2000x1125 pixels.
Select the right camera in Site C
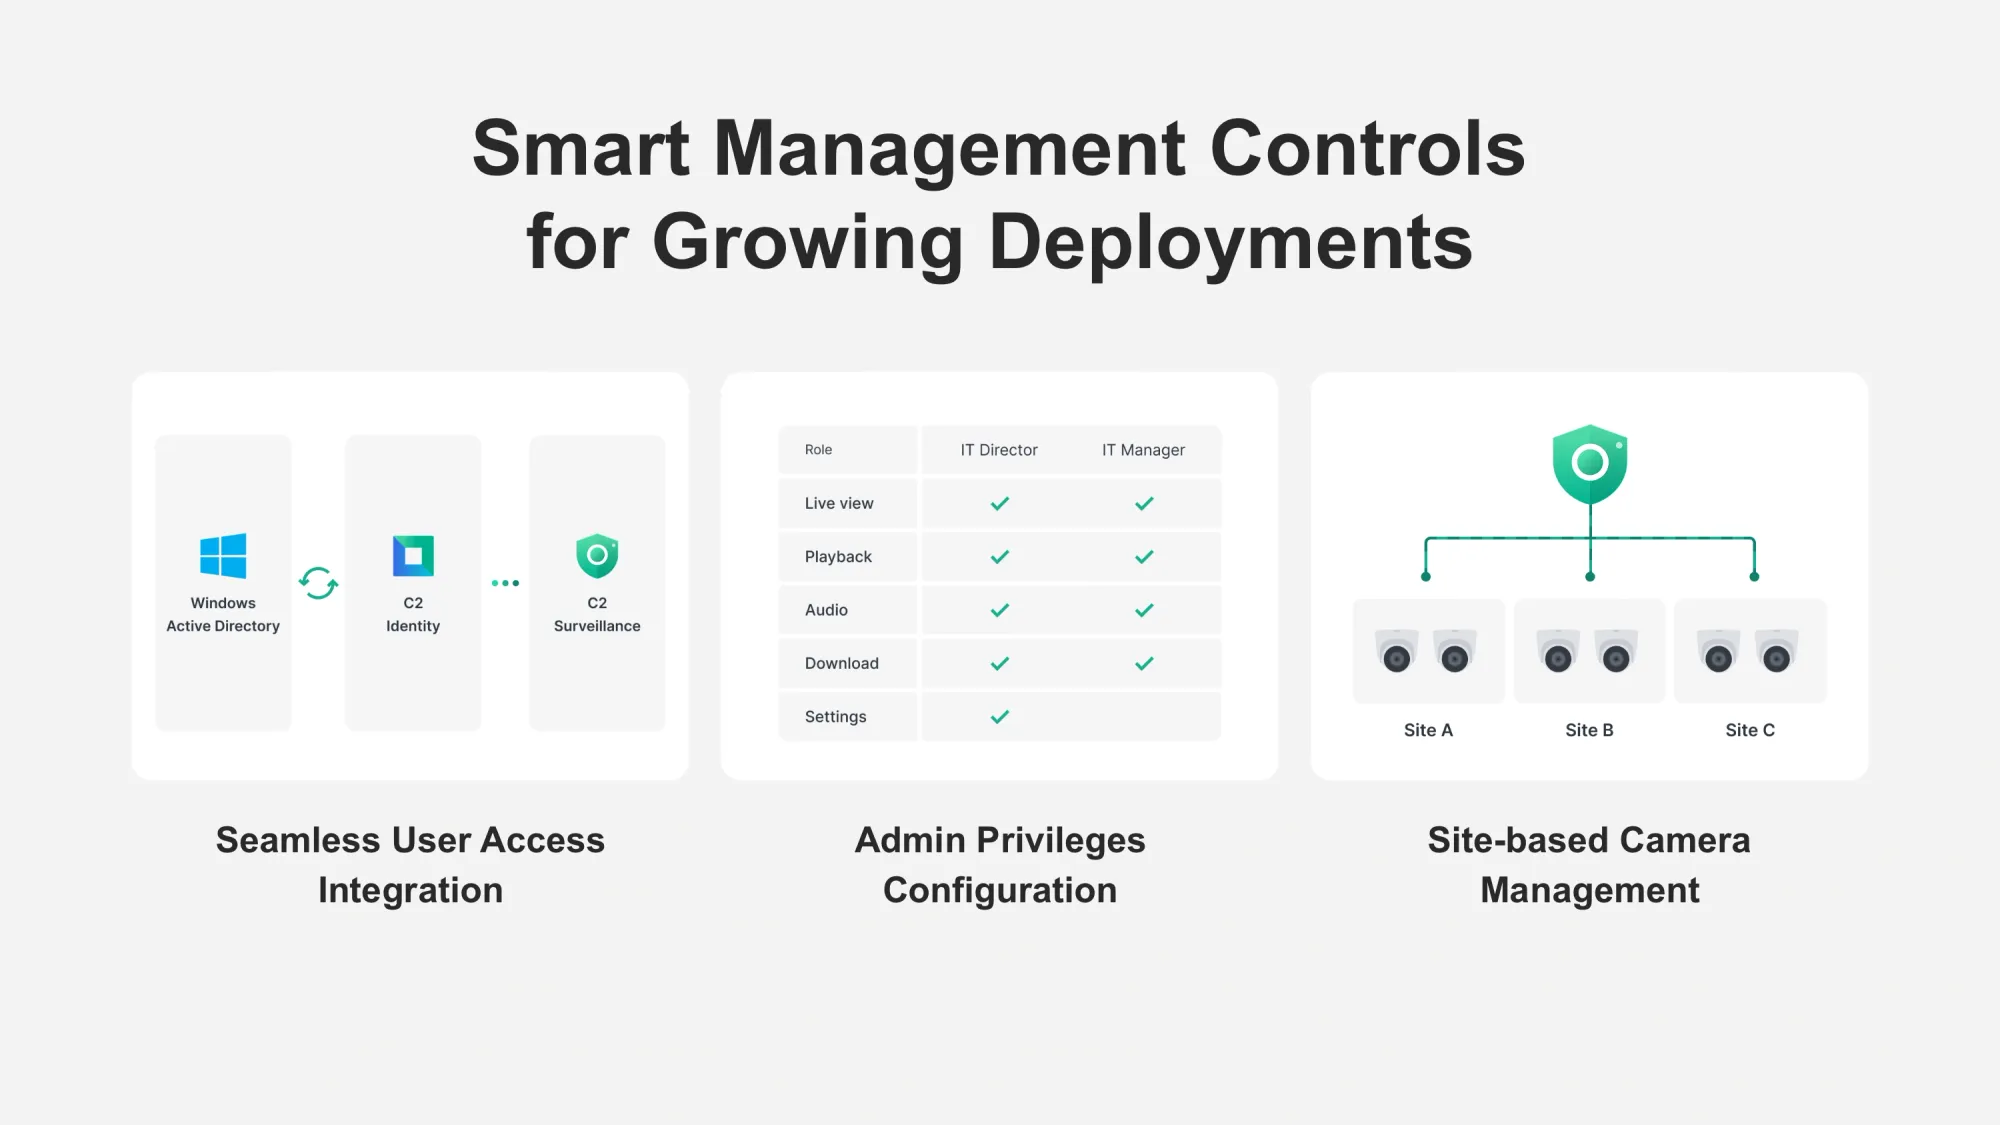coord(1777,650)
